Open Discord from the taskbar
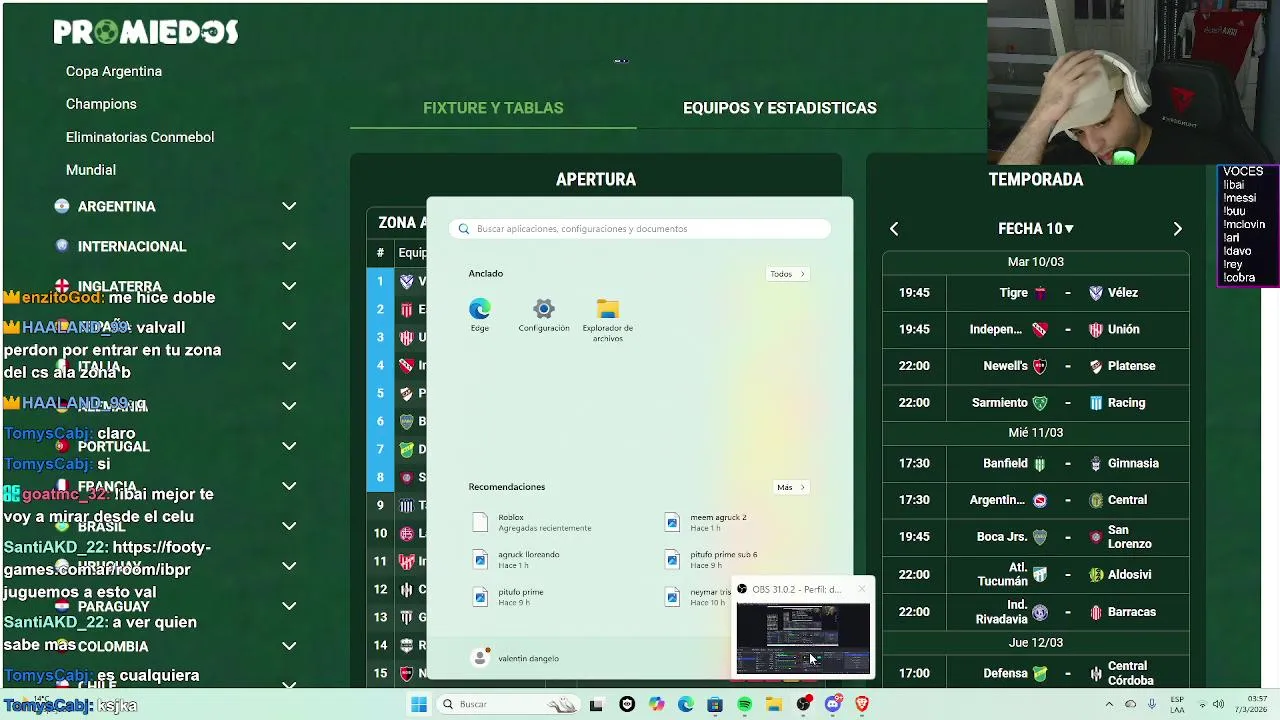Viewport: 1280px width, 720px height. (x=832, y=704)
